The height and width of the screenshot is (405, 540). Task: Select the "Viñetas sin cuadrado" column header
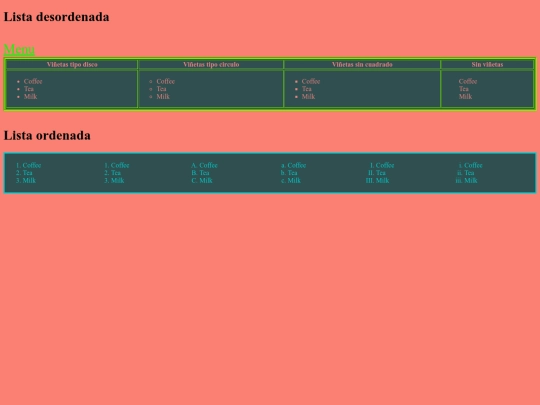[x=362, y=64]
